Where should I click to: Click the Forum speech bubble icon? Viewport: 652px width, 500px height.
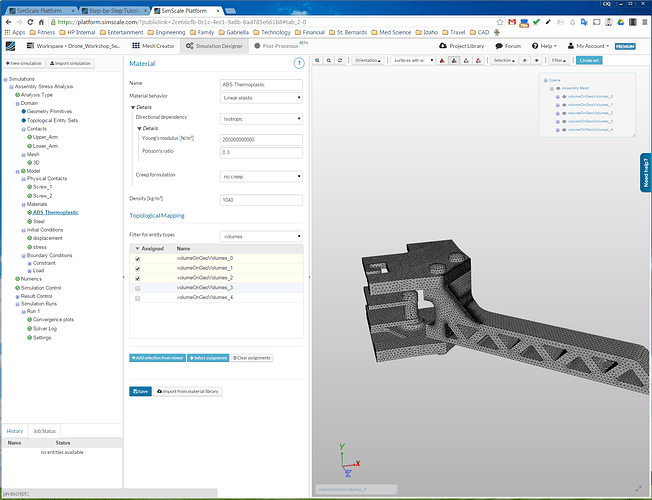499,46
